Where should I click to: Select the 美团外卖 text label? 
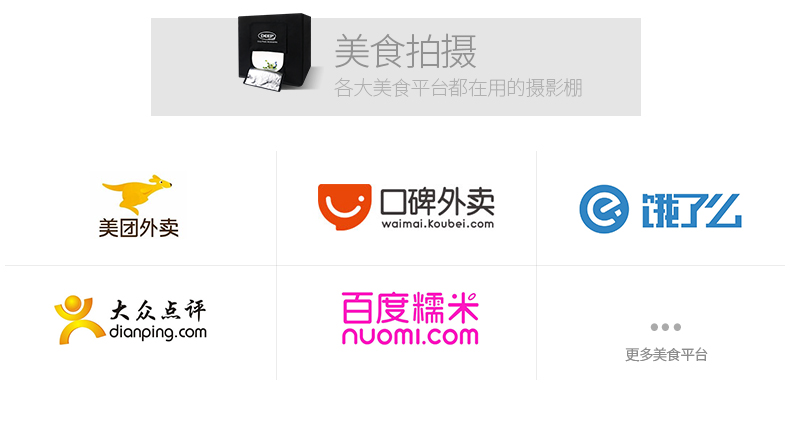click(x=139, y=228)
